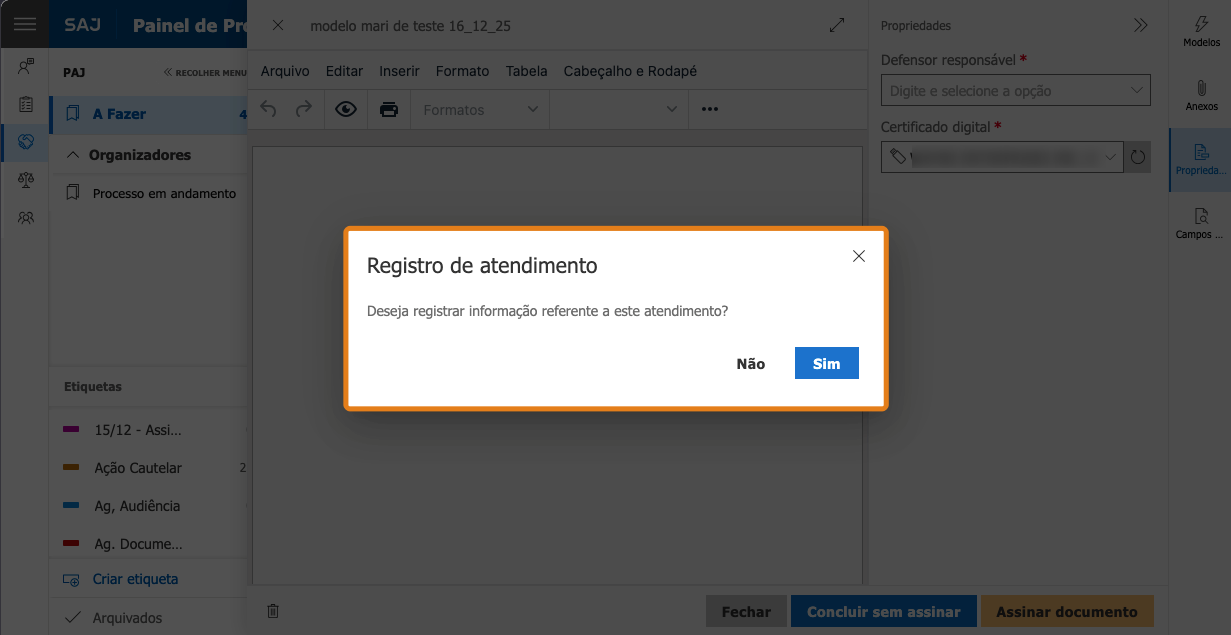Collapse the Propriedades panel
This screenshot has height=635, width=1231.
coord(1140,26)
